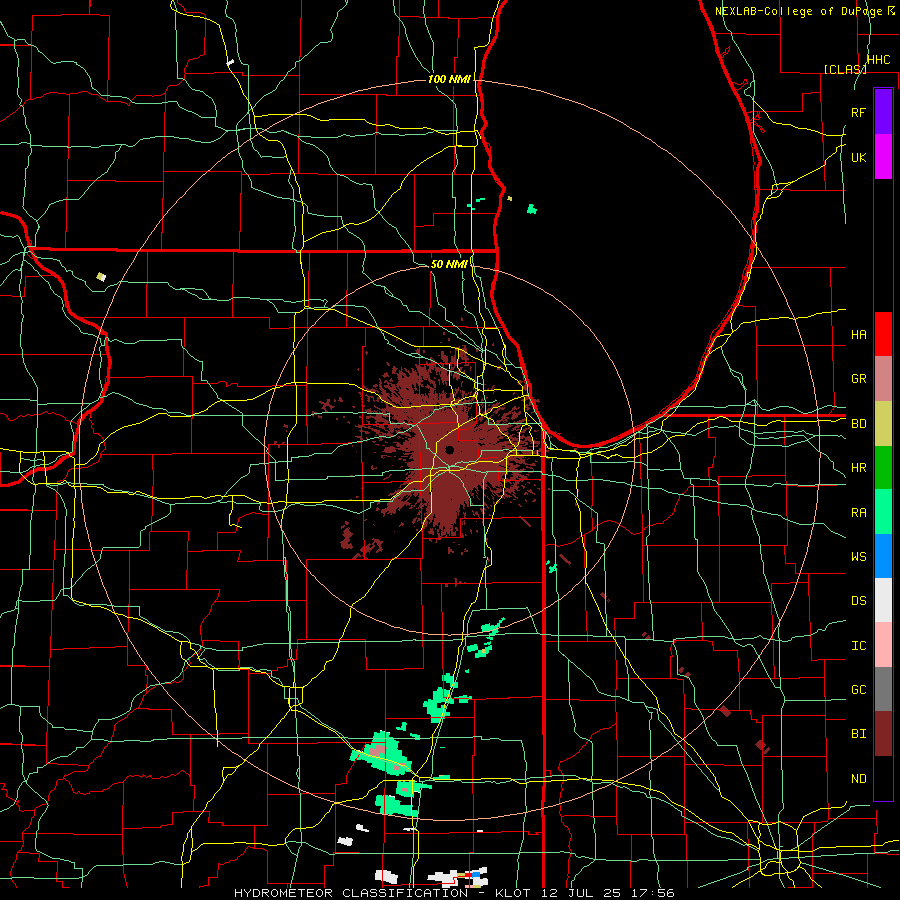Click the "HA" legend label

(859, 334)
